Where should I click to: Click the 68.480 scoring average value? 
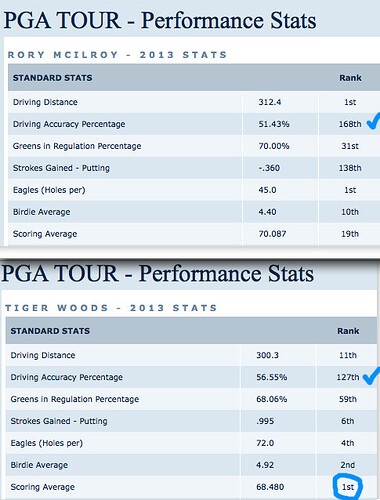point(270,487)
